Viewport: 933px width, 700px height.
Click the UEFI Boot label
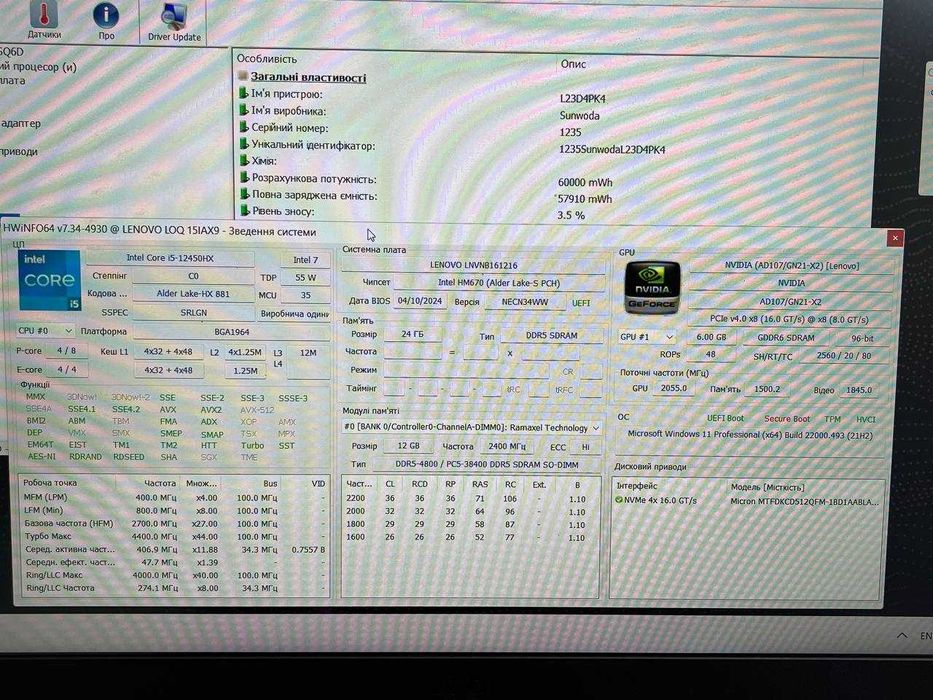tap(725, 418)
